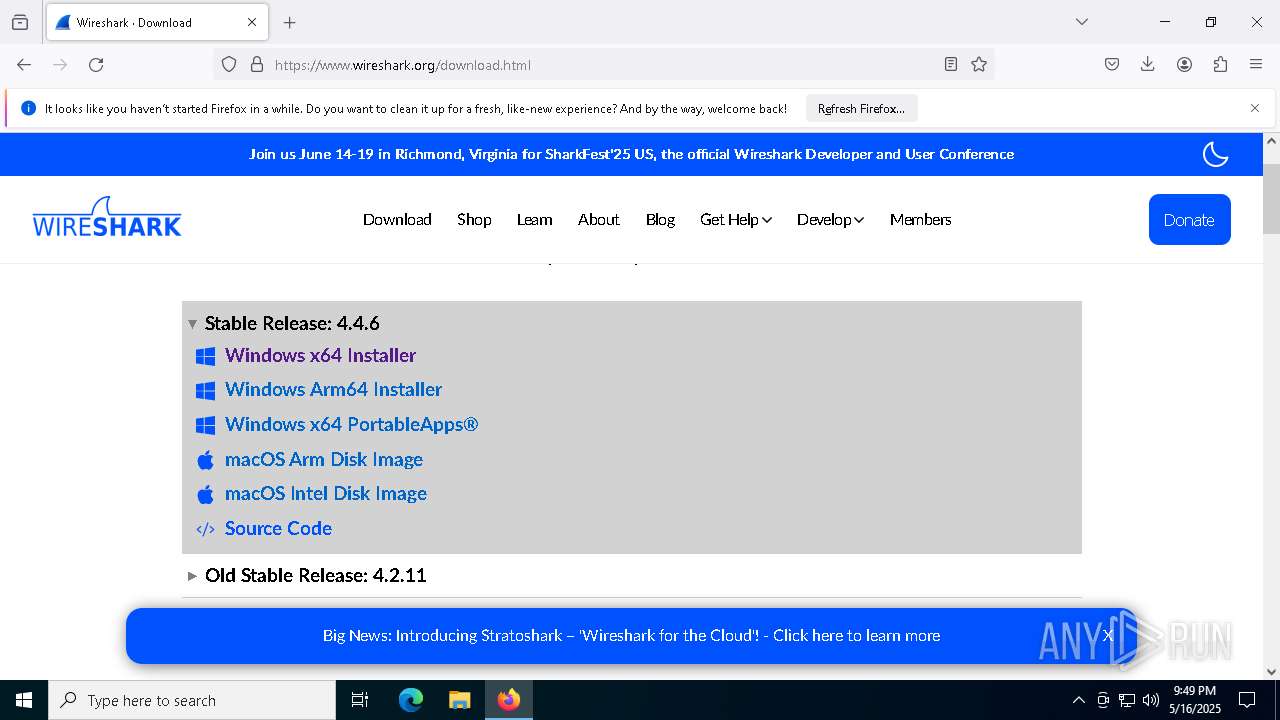Open the Extensions puzzle icon
The width and height of the screenshot is (1280, 720).
[1220, 64]
